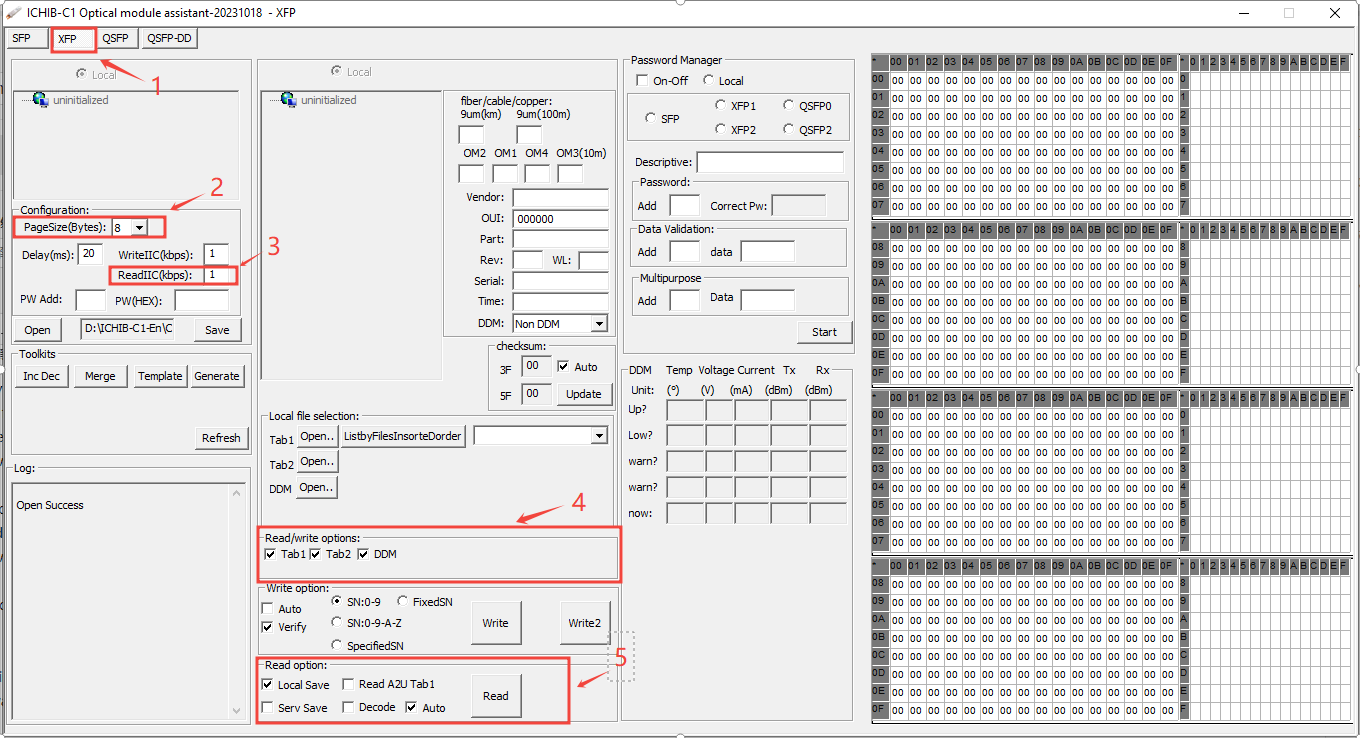1360x738 pixels.
Task: Disable the Verify write option
Action: tap(267, 627)
